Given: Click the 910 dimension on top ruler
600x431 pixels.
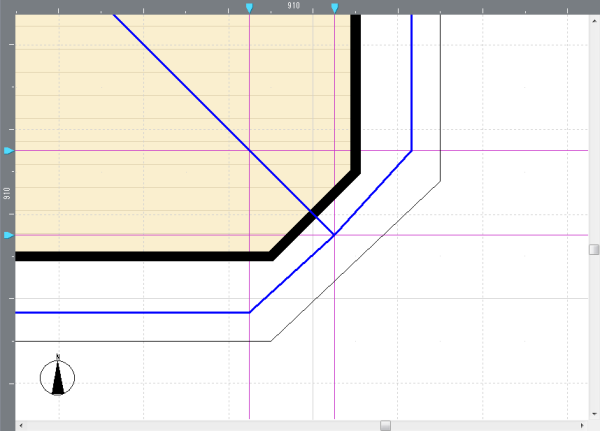Looking at the screenshot, I should [x=293, y=6].
